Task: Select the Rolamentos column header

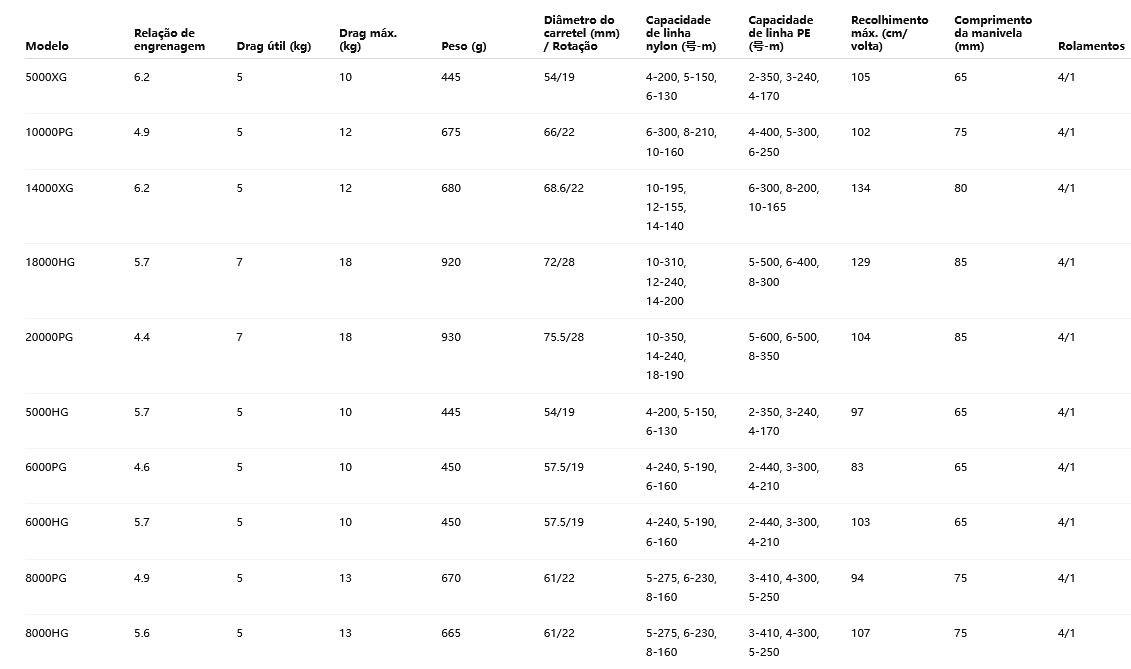Action: pos(1091,47)
